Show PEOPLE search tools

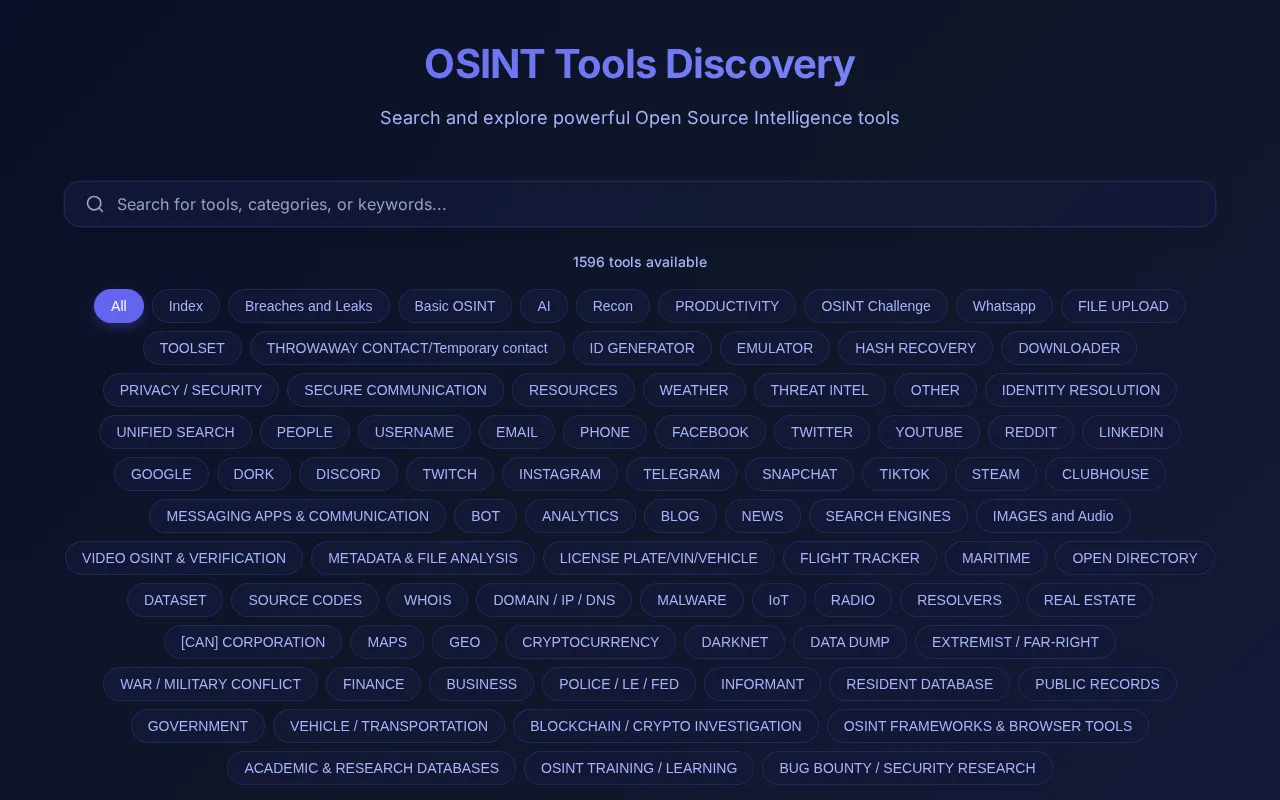click(x=305, y=432)
